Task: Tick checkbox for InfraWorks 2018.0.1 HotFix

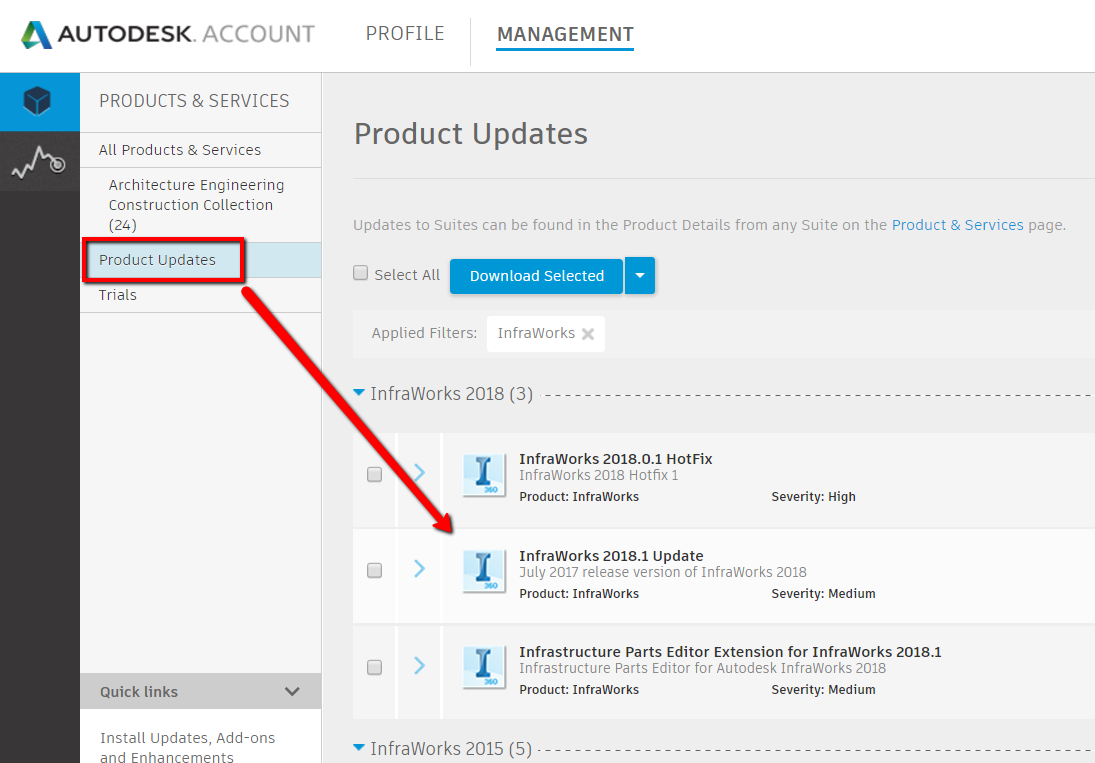Action: point(374,475)
